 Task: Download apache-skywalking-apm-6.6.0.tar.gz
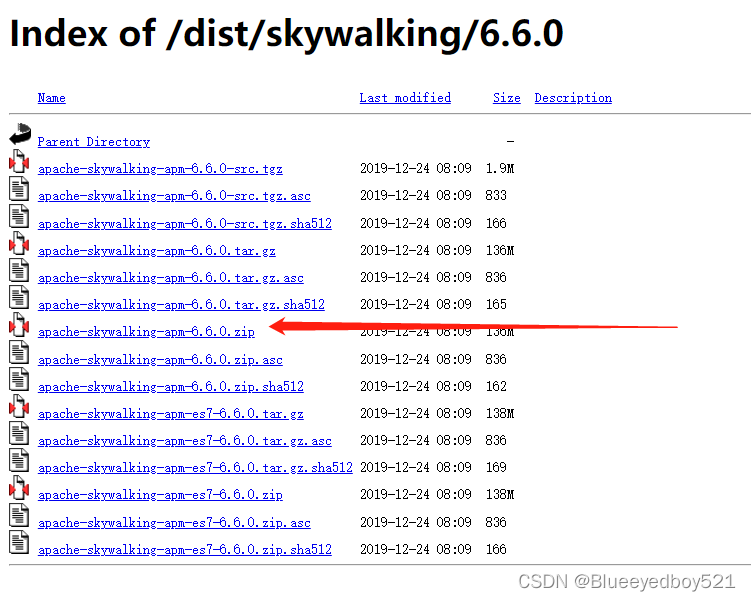pyautogui.click(x=157, y=251)
